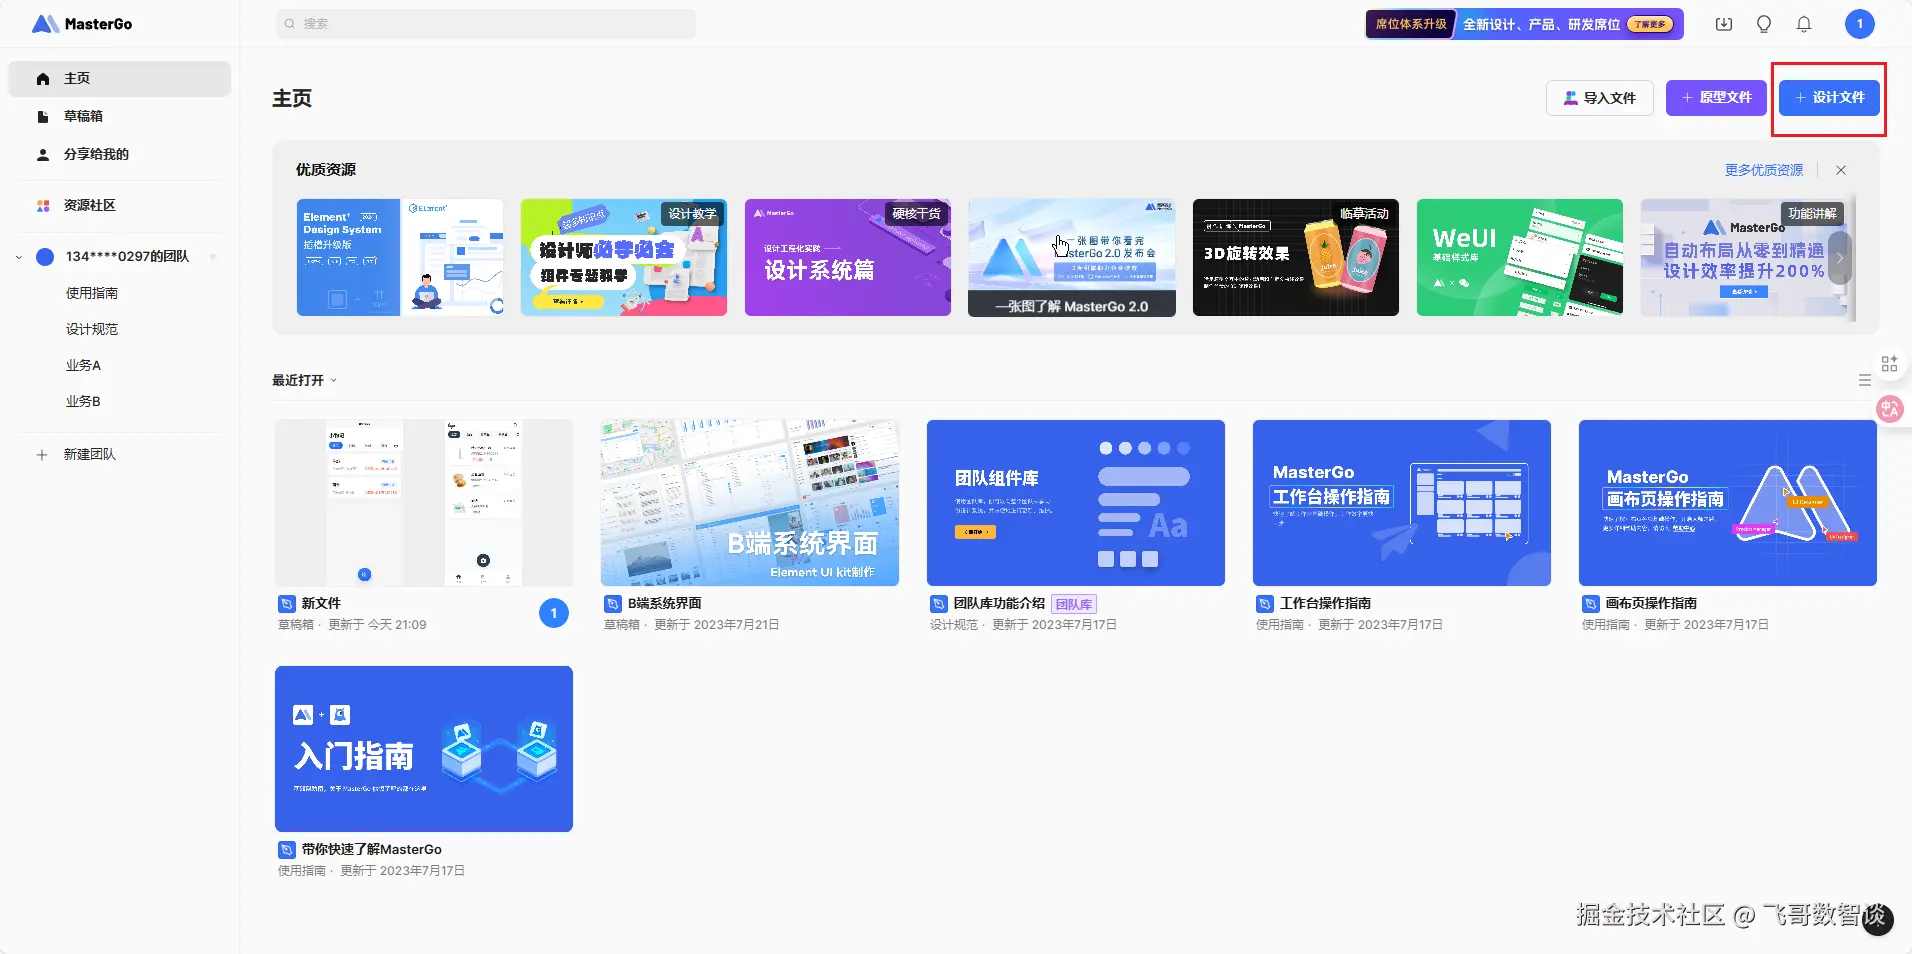This screenshot has width=1912, height=954.
Task: Go to 主页 in sidebar
Action: coord(119,79)
